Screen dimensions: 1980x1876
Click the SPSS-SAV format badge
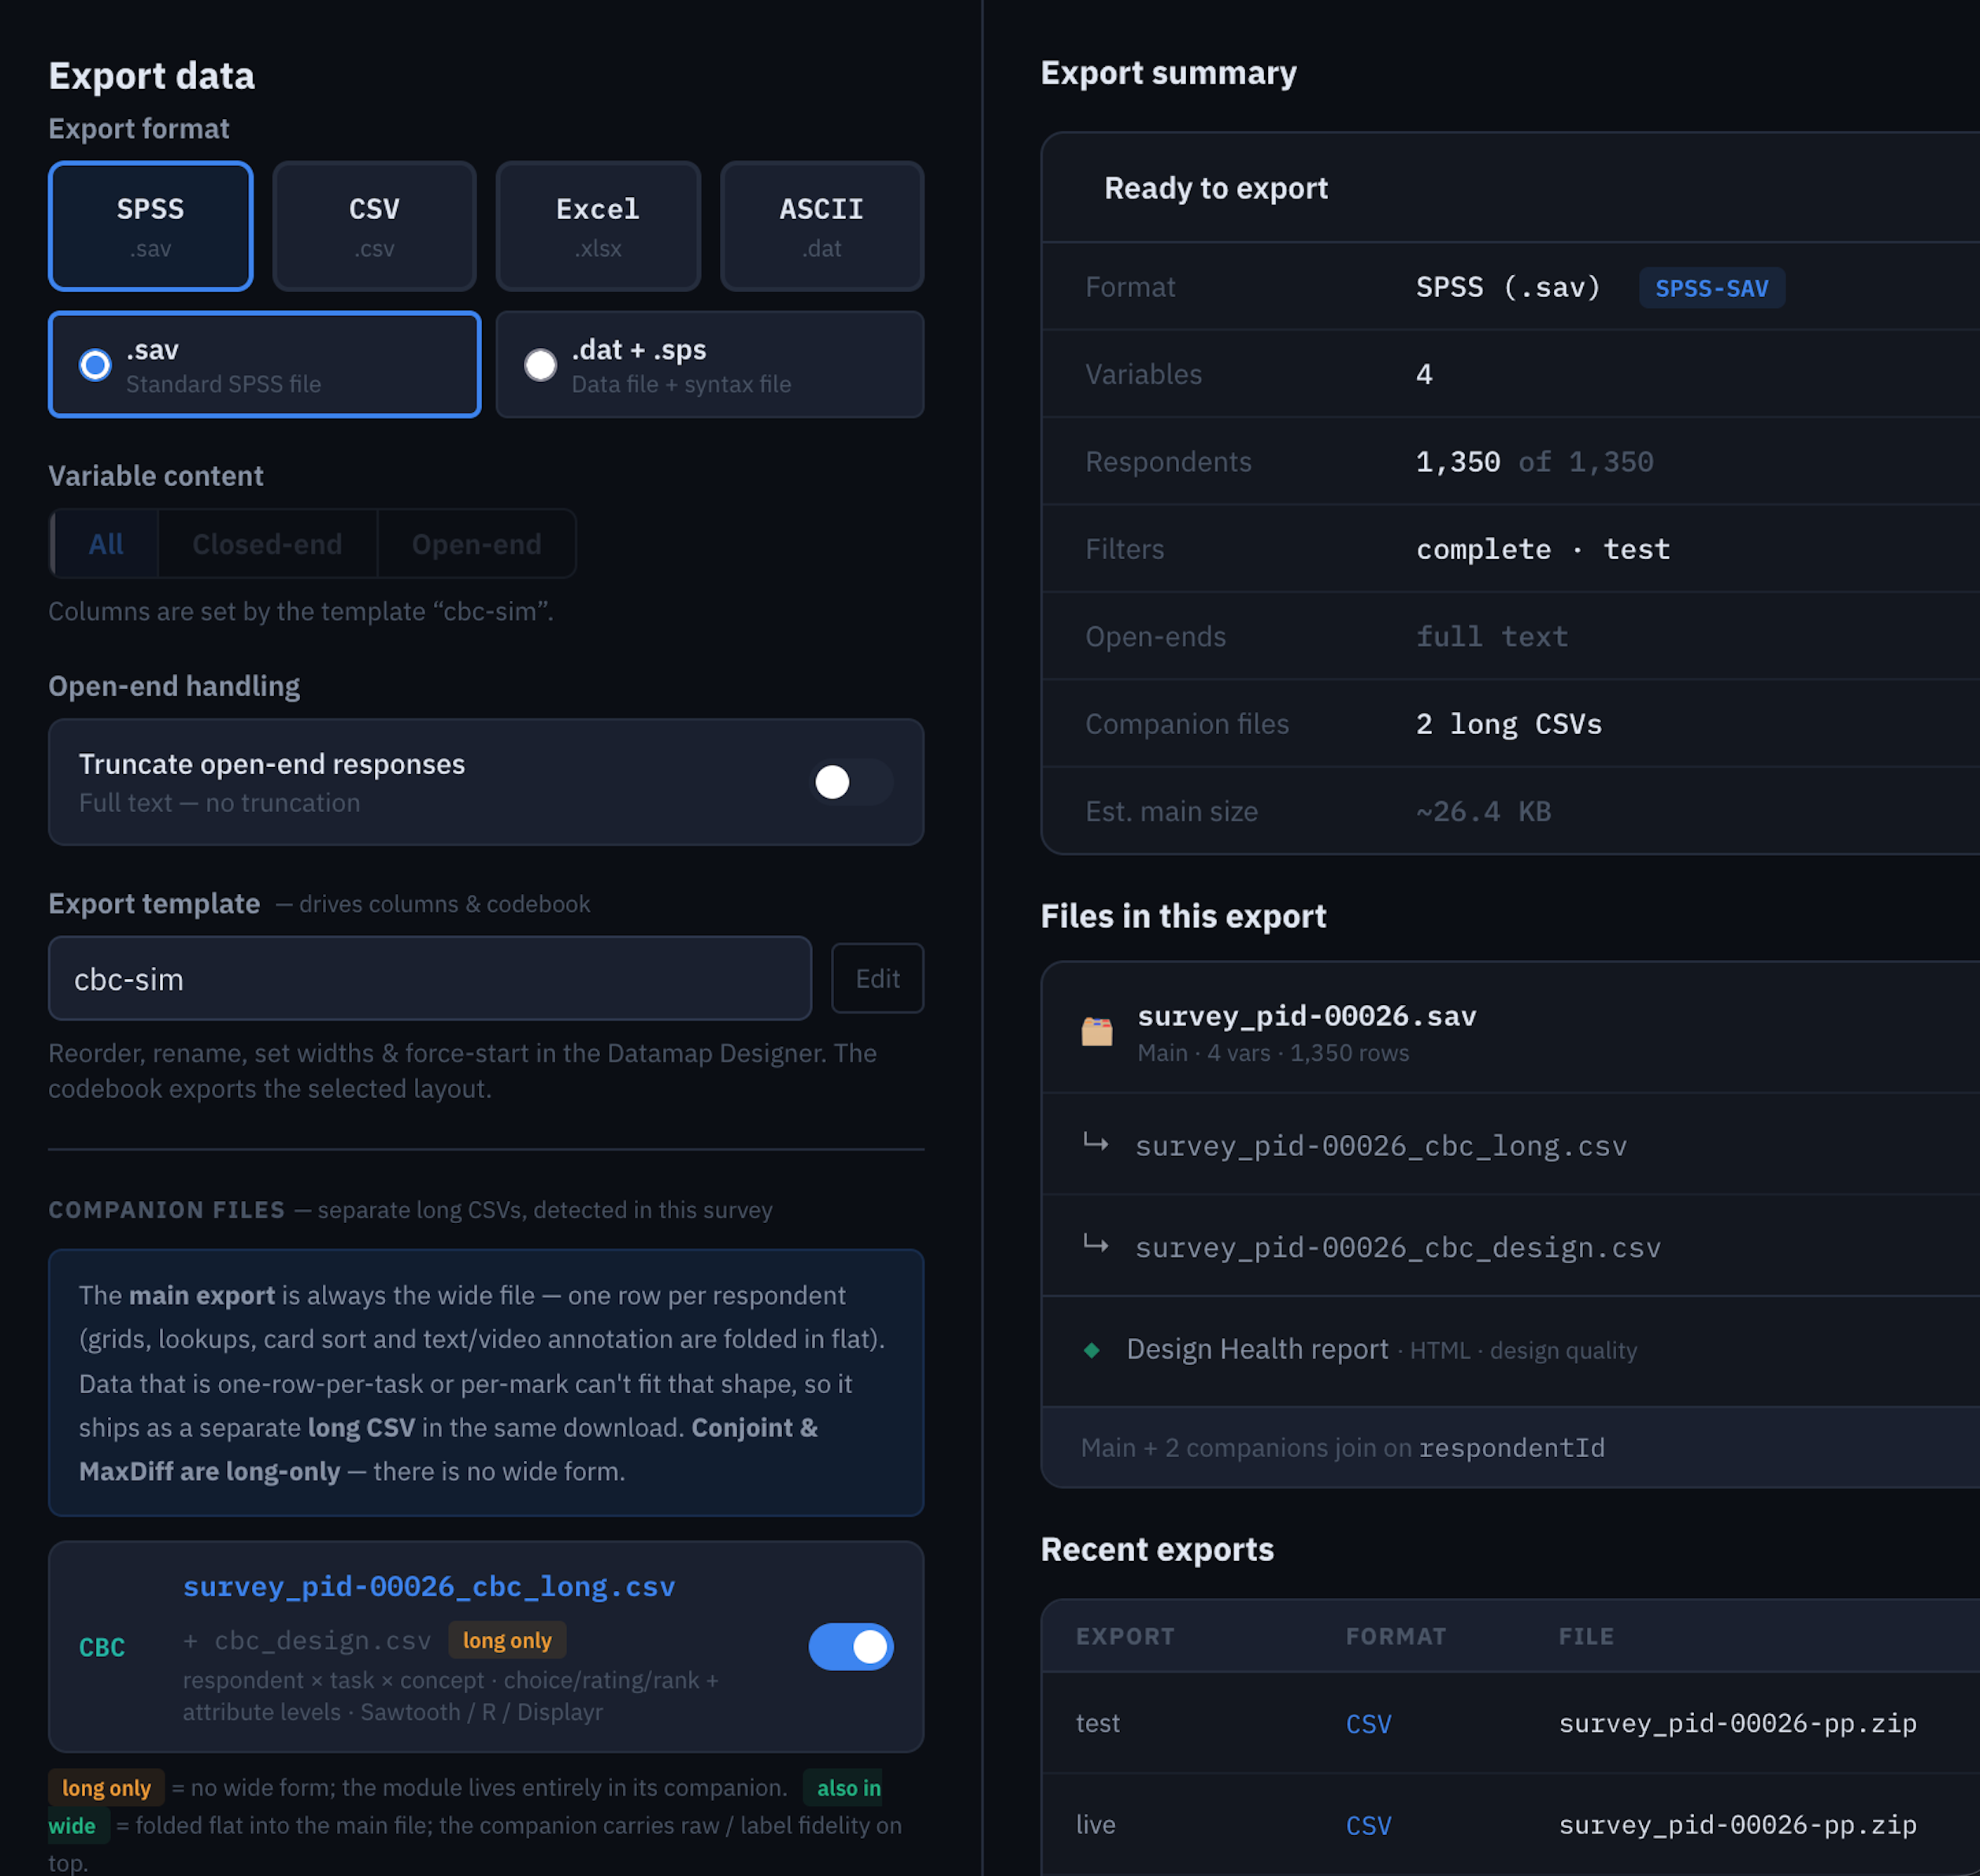coord(1712,288)
